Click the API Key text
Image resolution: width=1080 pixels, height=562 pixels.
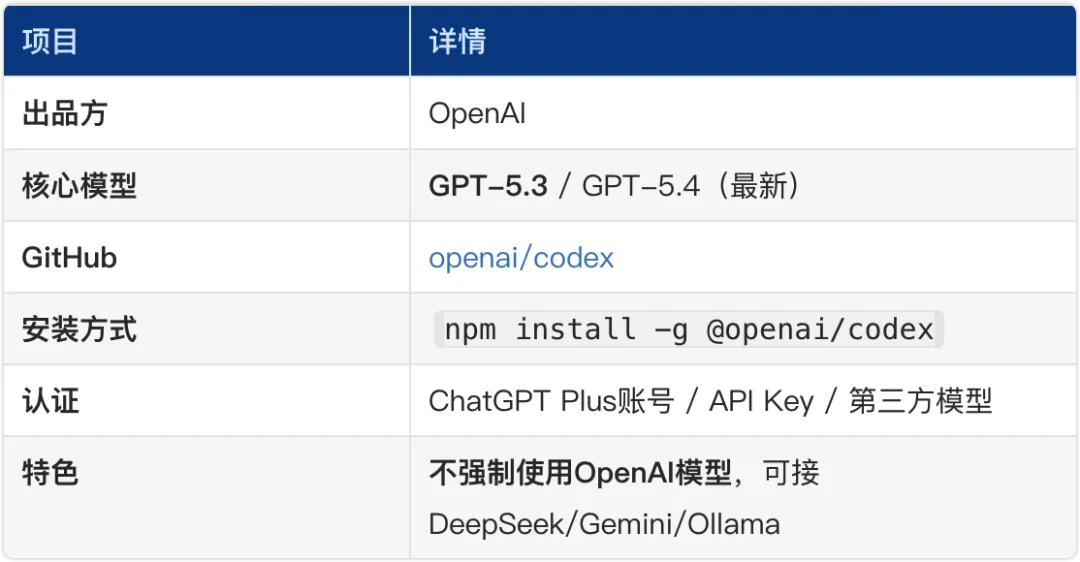pyautogui.click(x=761, y=402)
